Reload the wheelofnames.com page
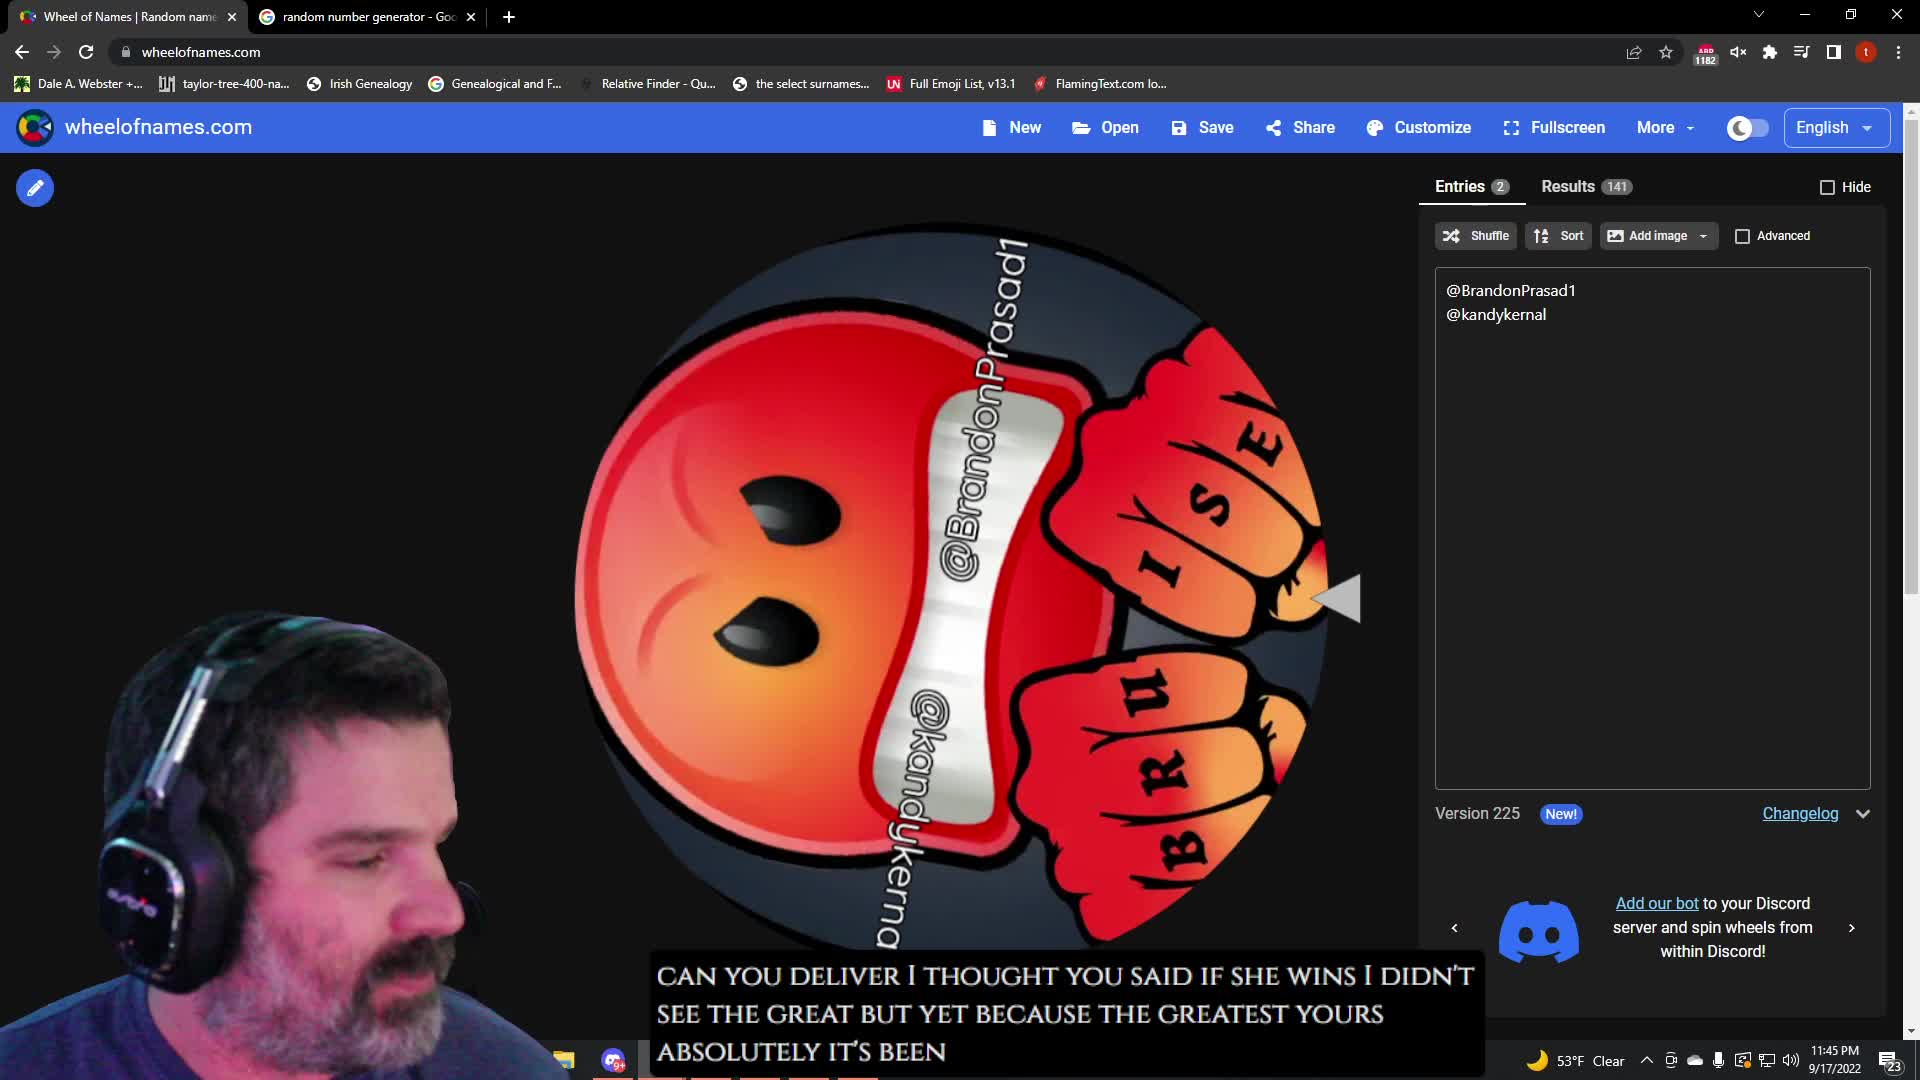 (86, 52)
